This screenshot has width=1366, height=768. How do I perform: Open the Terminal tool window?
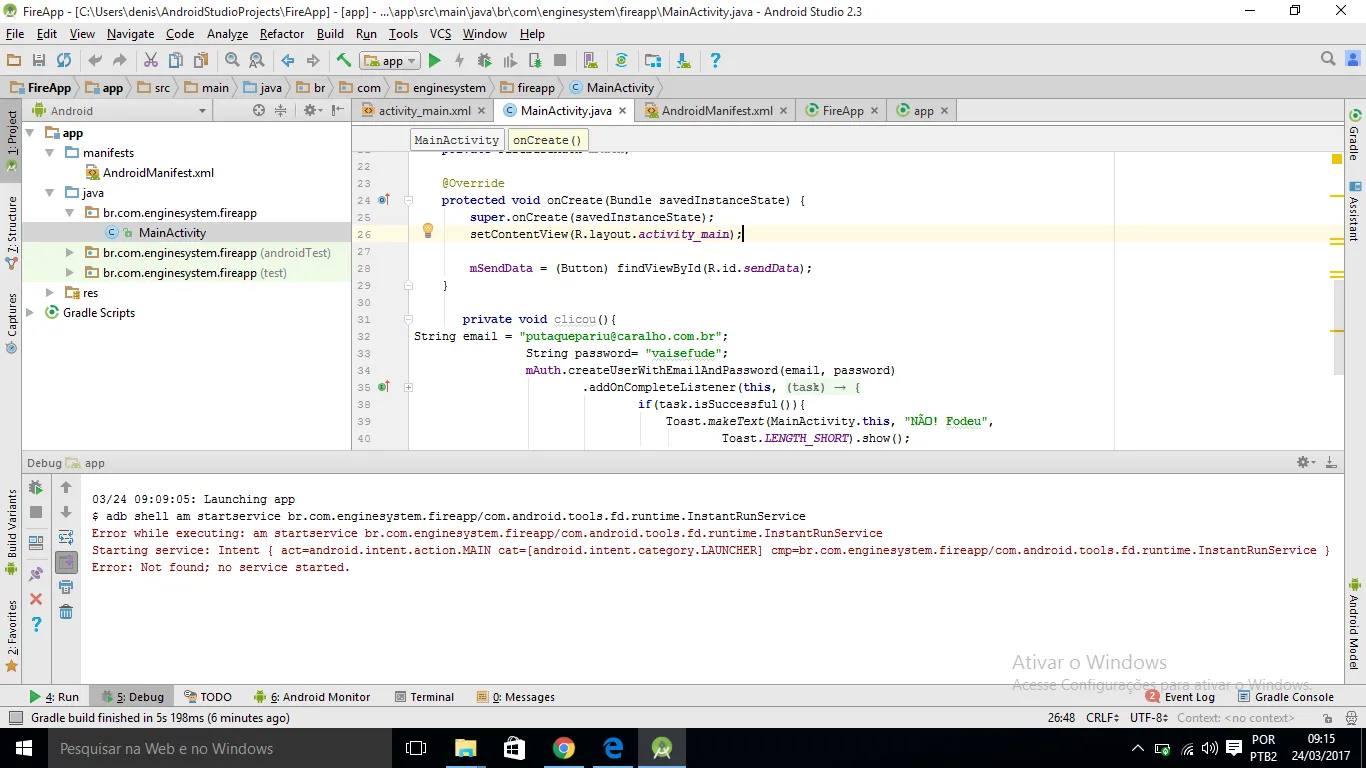(431, 697)
